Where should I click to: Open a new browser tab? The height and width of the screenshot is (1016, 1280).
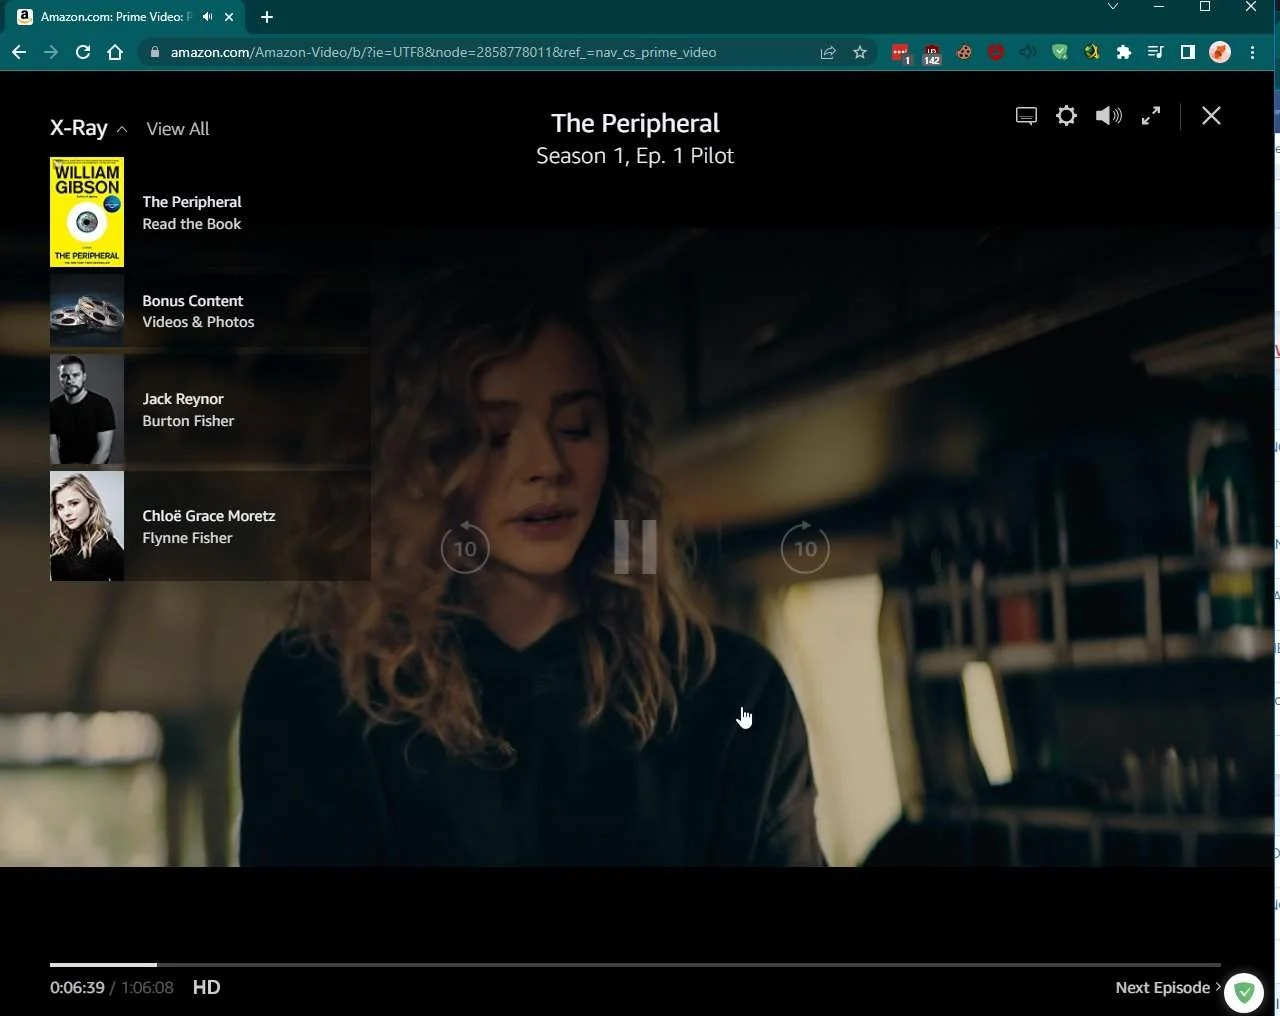pos(266,17)
